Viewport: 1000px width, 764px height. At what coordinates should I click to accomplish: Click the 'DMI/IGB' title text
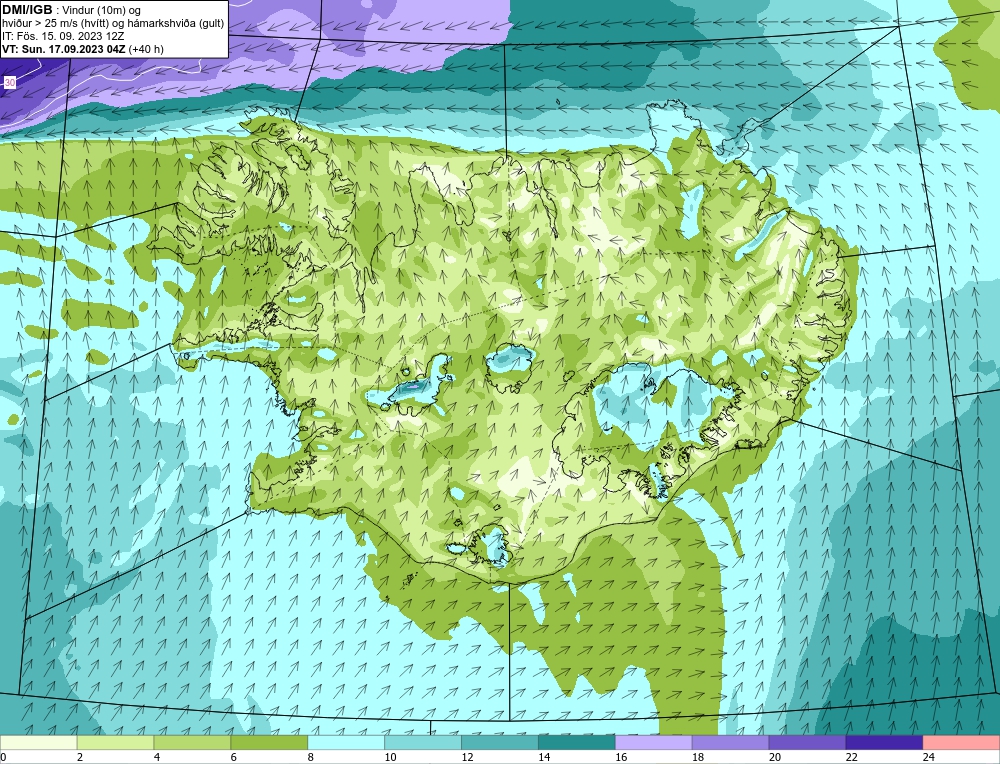(x=27, y=10)
